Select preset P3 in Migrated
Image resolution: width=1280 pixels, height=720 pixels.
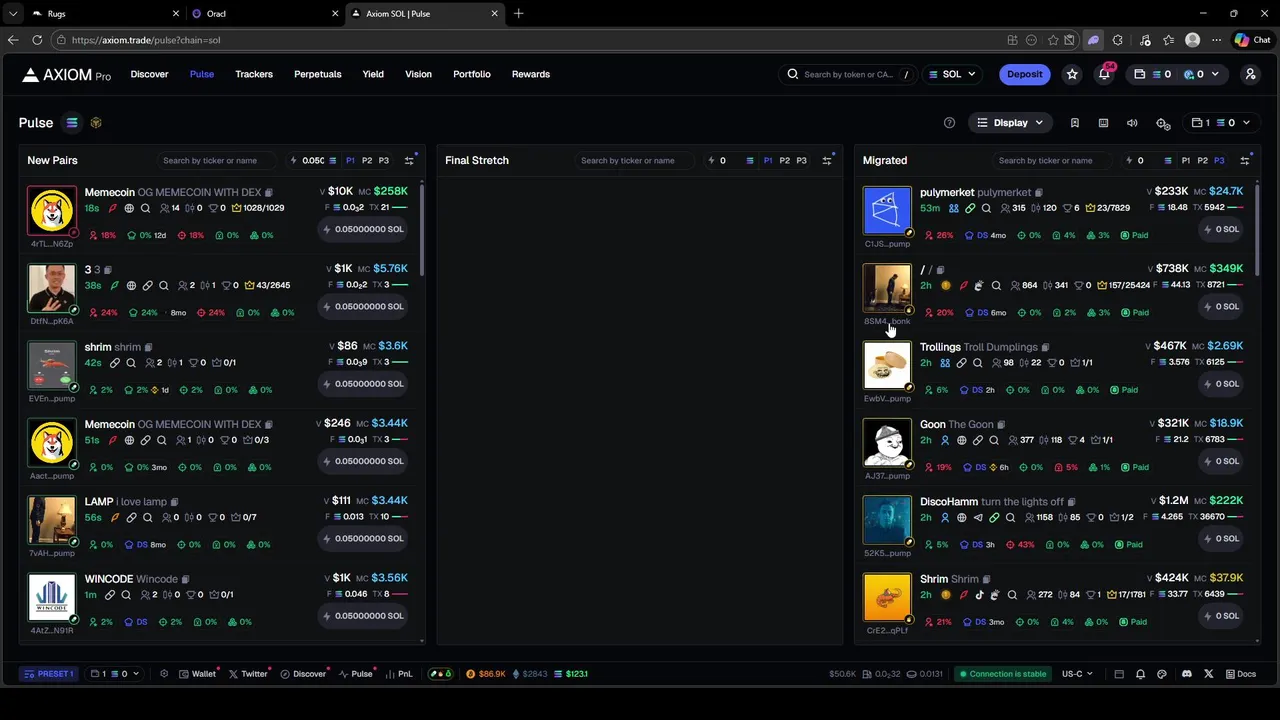tap(1219, 160)
